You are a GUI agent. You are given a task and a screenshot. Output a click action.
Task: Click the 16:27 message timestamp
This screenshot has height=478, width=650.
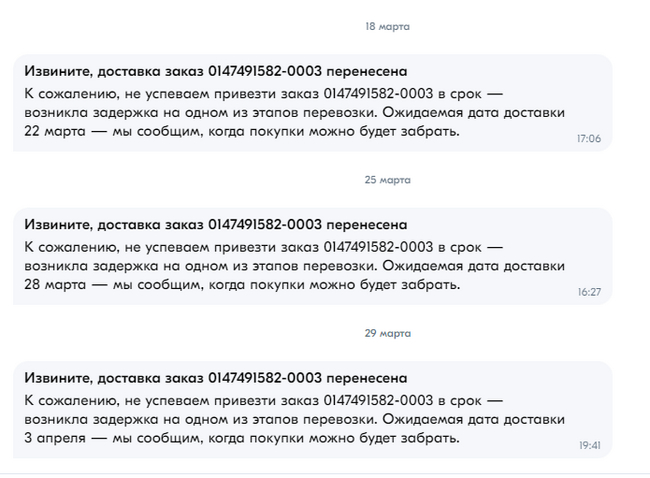point(588,292)
